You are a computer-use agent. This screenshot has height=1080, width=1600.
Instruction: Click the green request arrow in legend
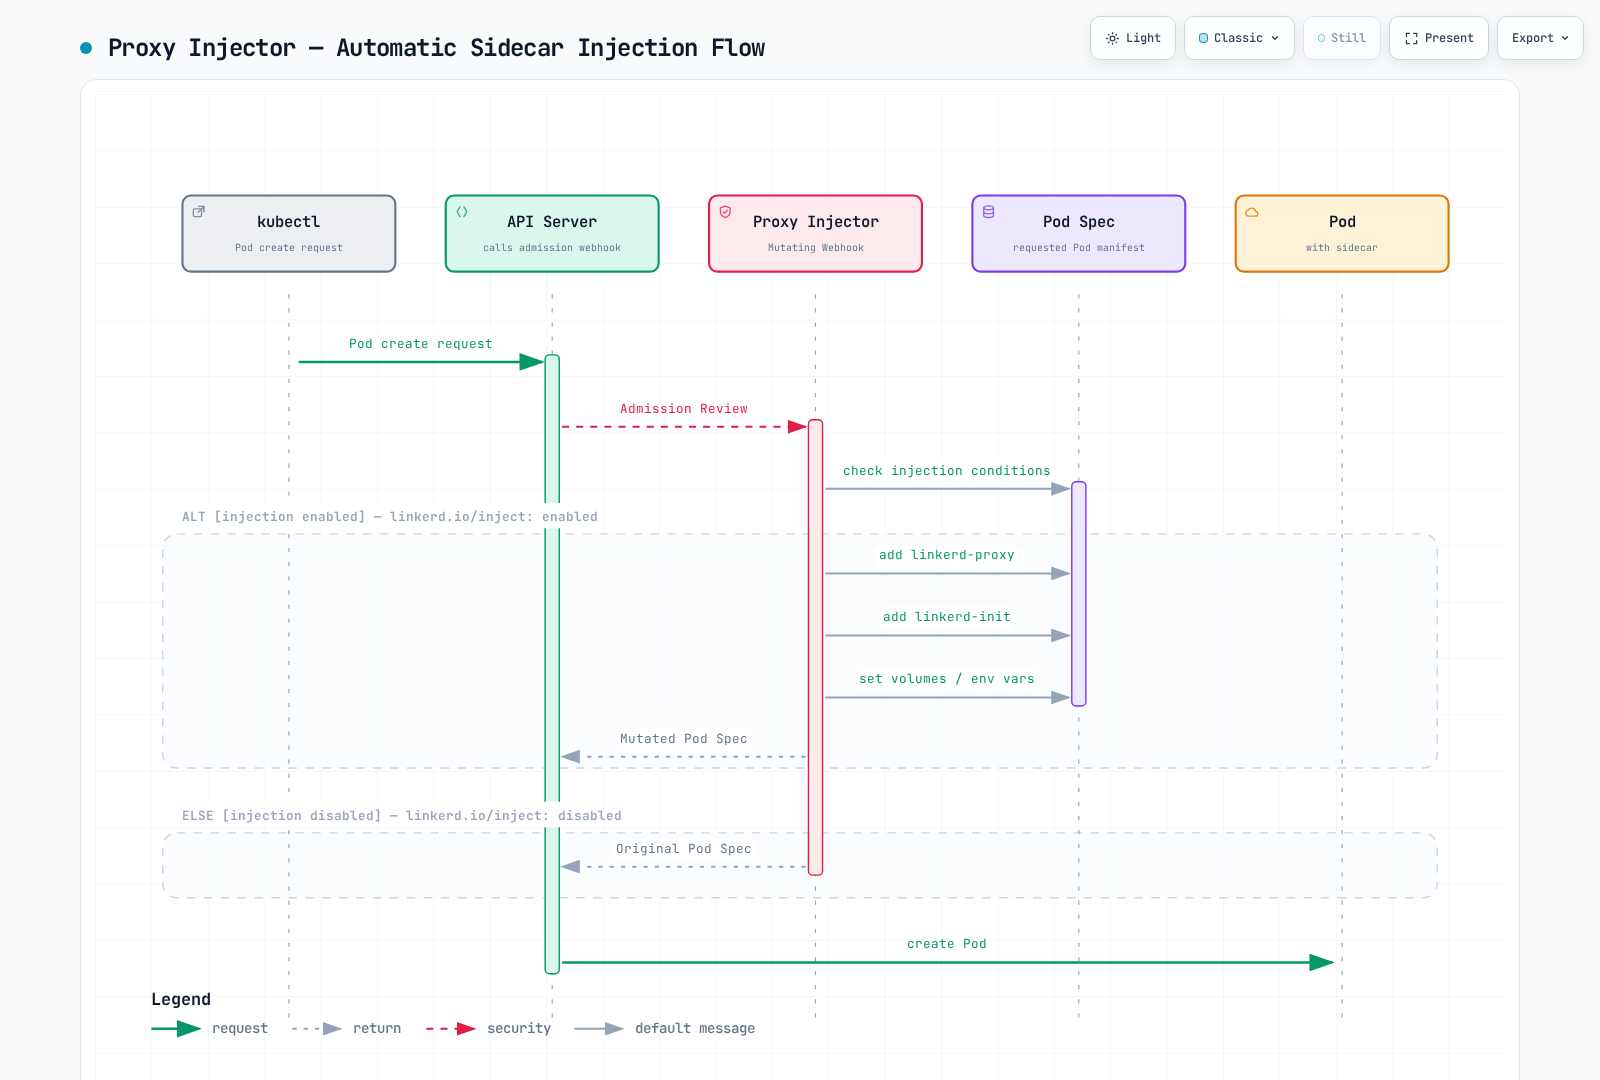[x=176, y=1028]
